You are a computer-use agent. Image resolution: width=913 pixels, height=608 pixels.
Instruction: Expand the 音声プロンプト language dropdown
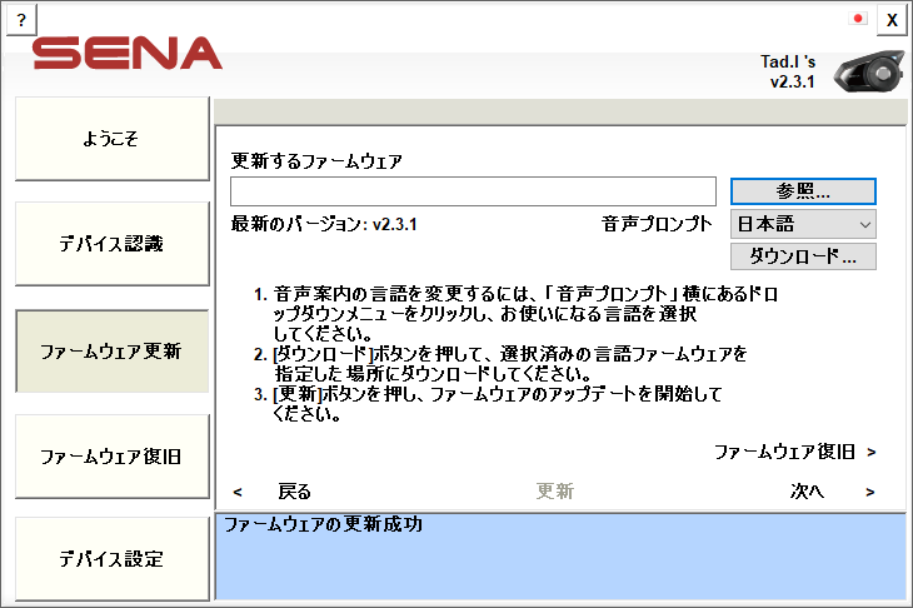click(803, 224)
